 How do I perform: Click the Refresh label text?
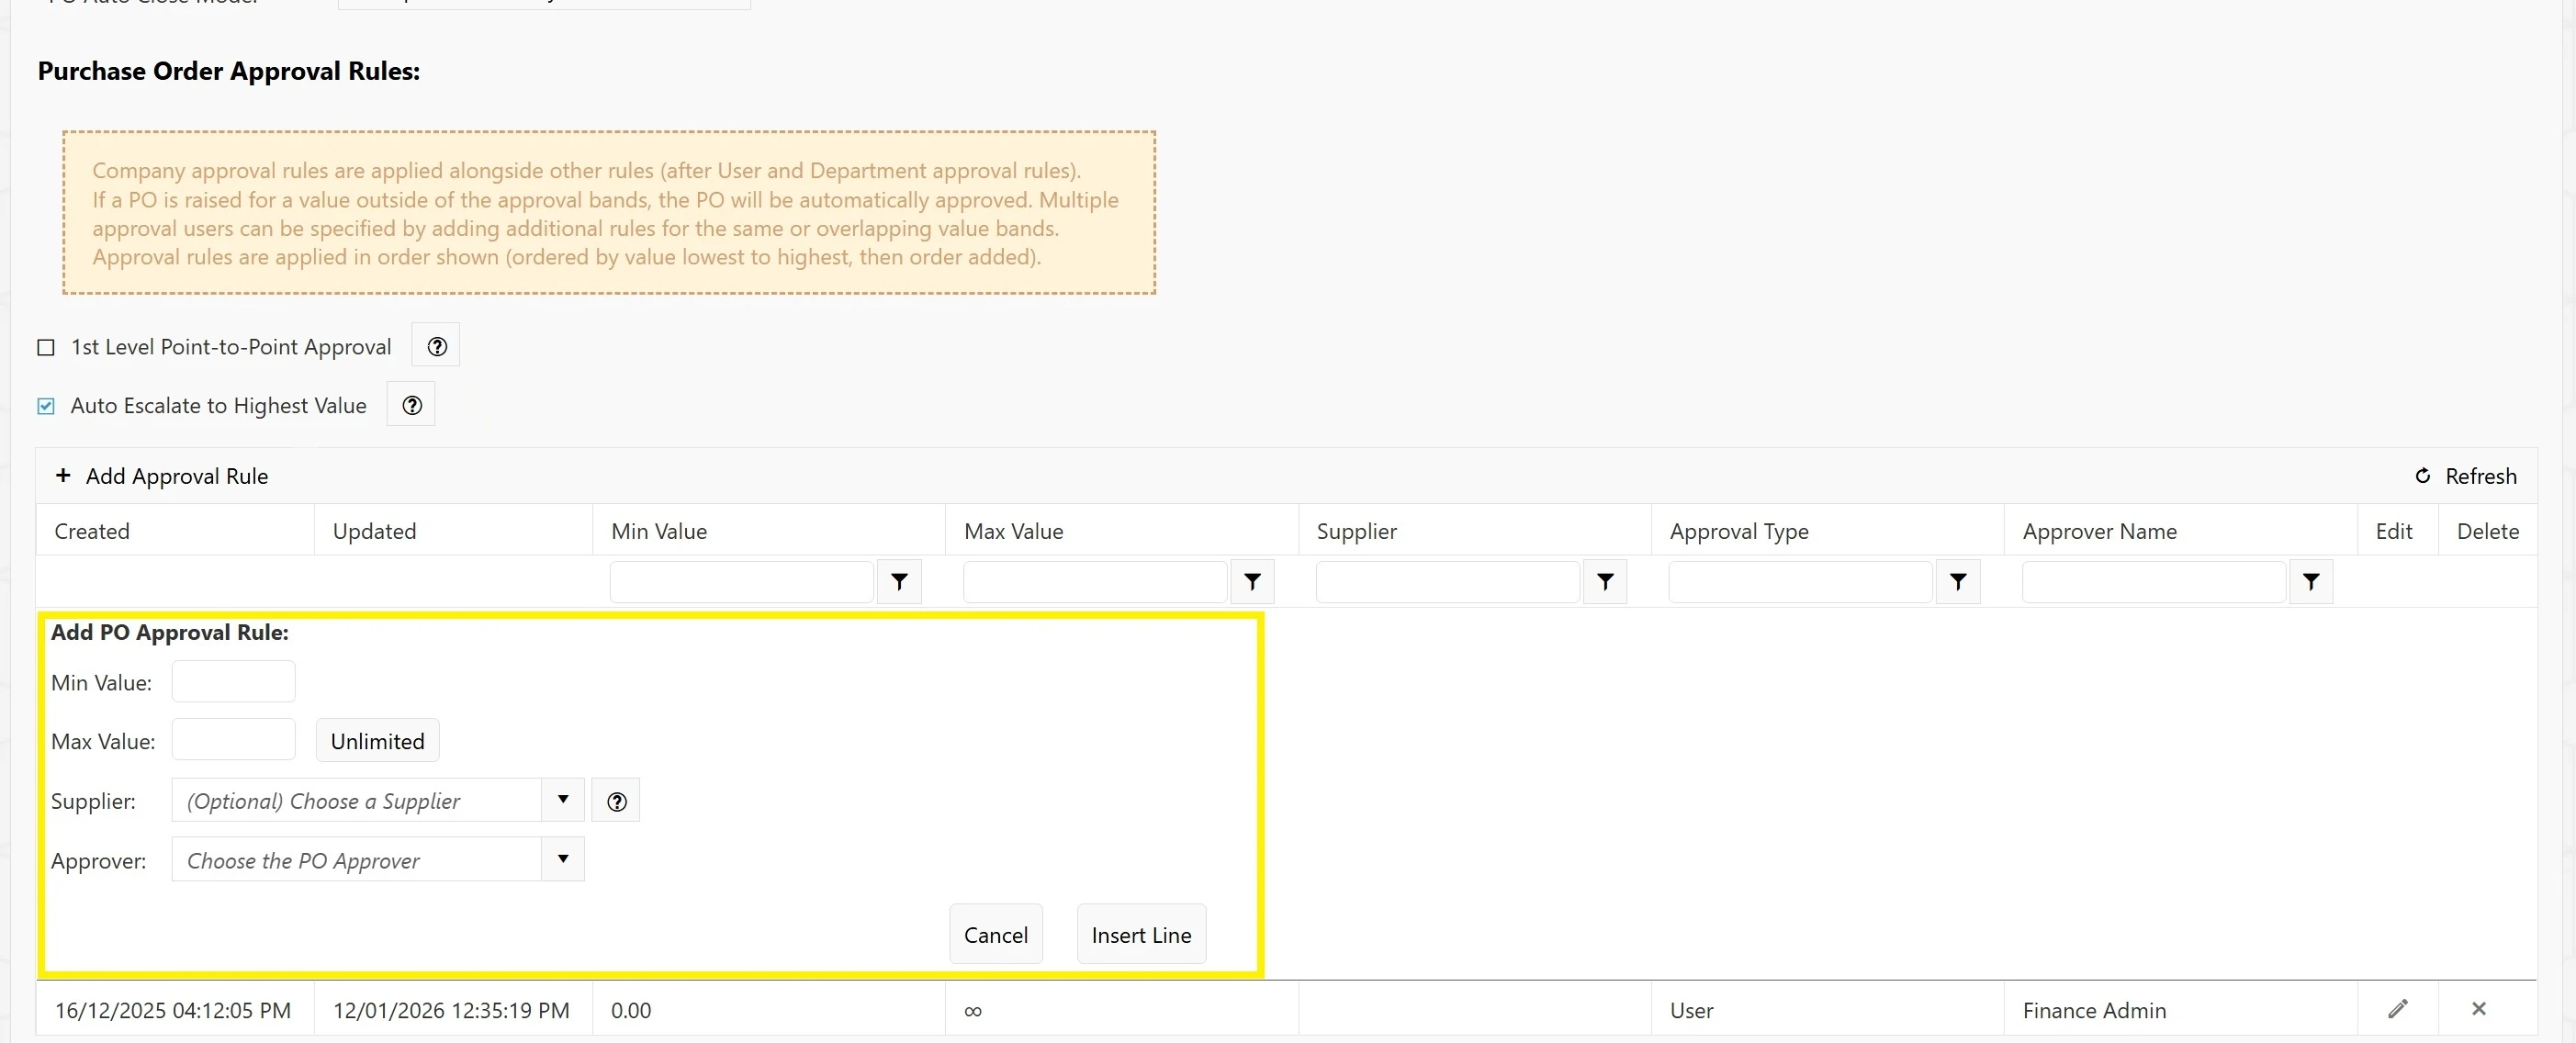2481,476
